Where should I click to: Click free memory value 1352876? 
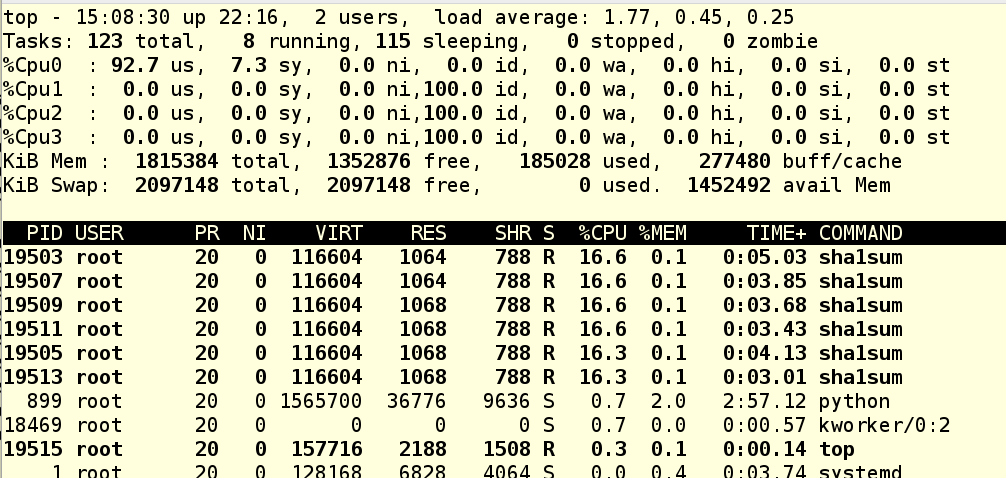369,161
